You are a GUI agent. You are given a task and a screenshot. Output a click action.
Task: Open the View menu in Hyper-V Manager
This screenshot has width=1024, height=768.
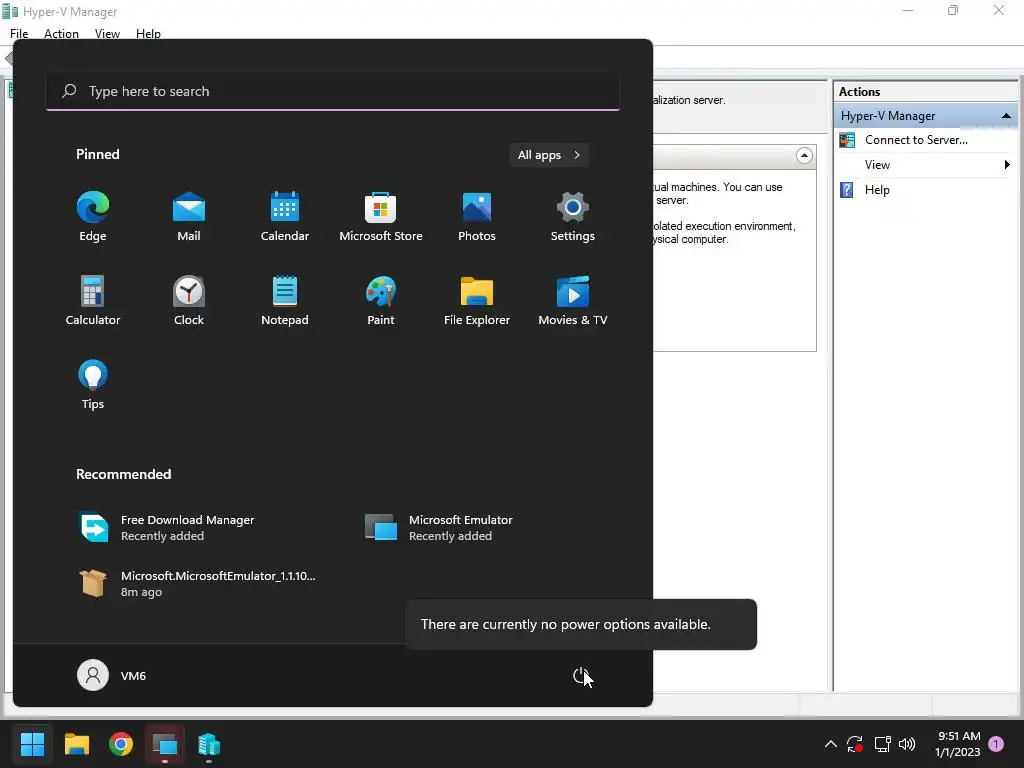point(107,33)
